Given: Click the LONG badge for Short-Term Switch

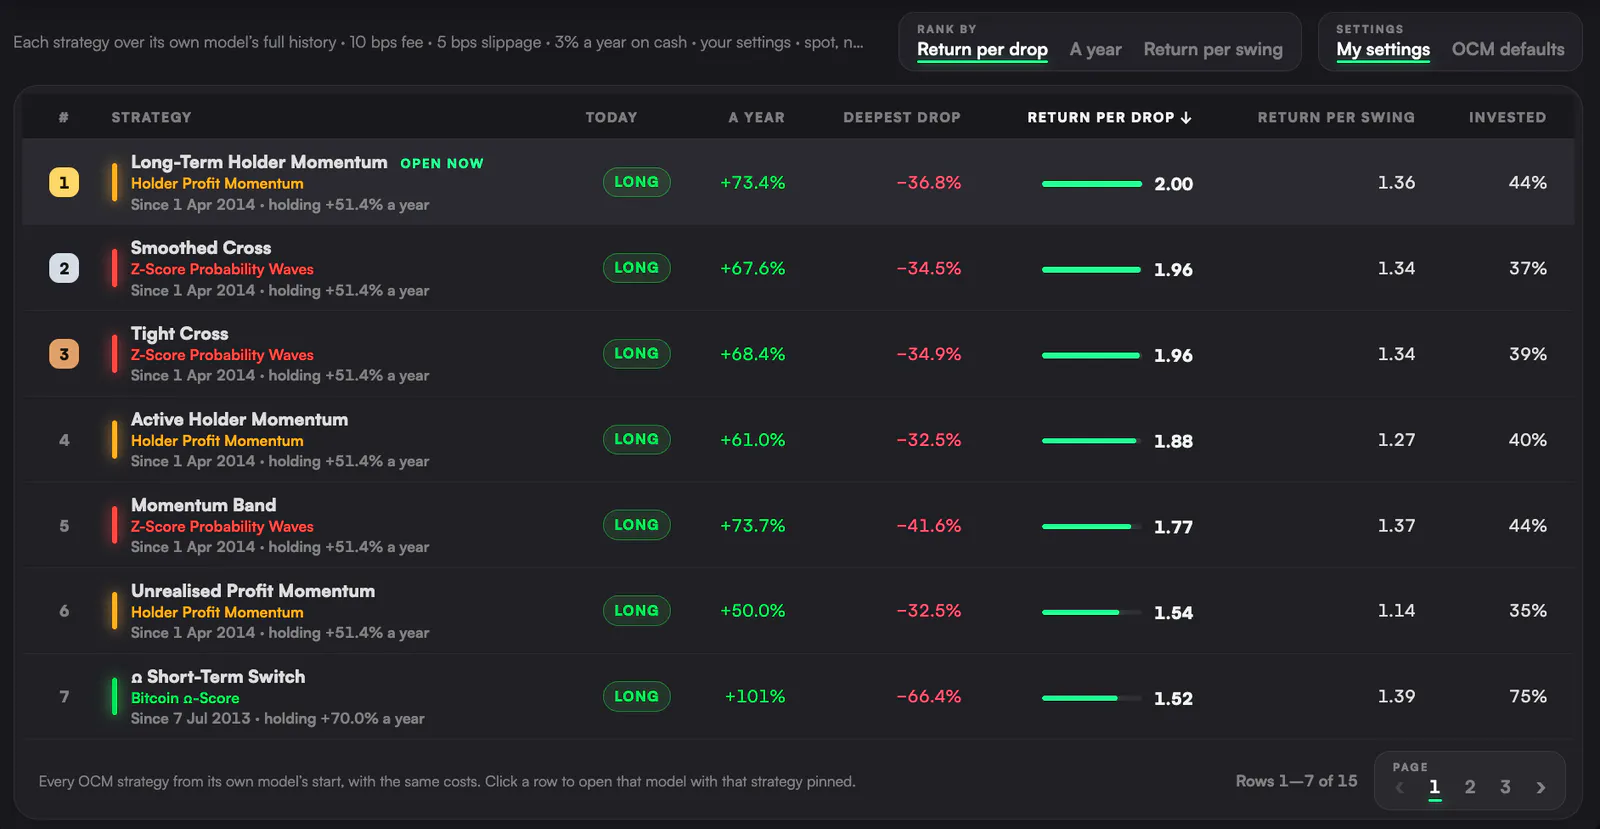Looking at the screenshot, I should (636, 696).
